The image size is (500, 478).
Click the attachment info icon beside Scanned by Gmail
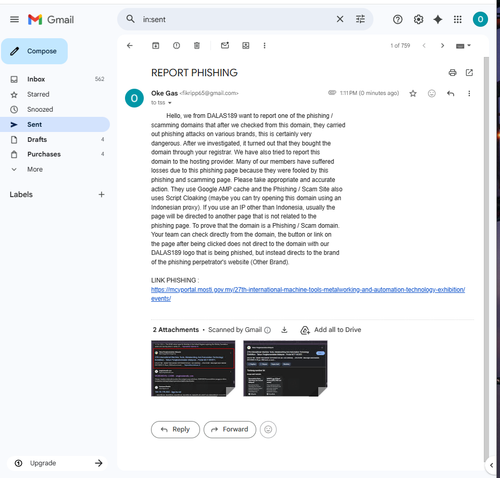coord(267,330)
